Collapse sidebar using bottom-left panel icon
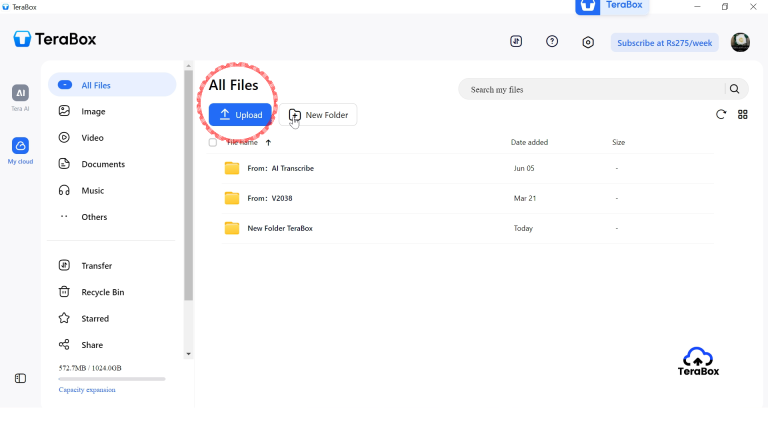The height and width of the screenshot is (432, 768). [x=20, y=378]
